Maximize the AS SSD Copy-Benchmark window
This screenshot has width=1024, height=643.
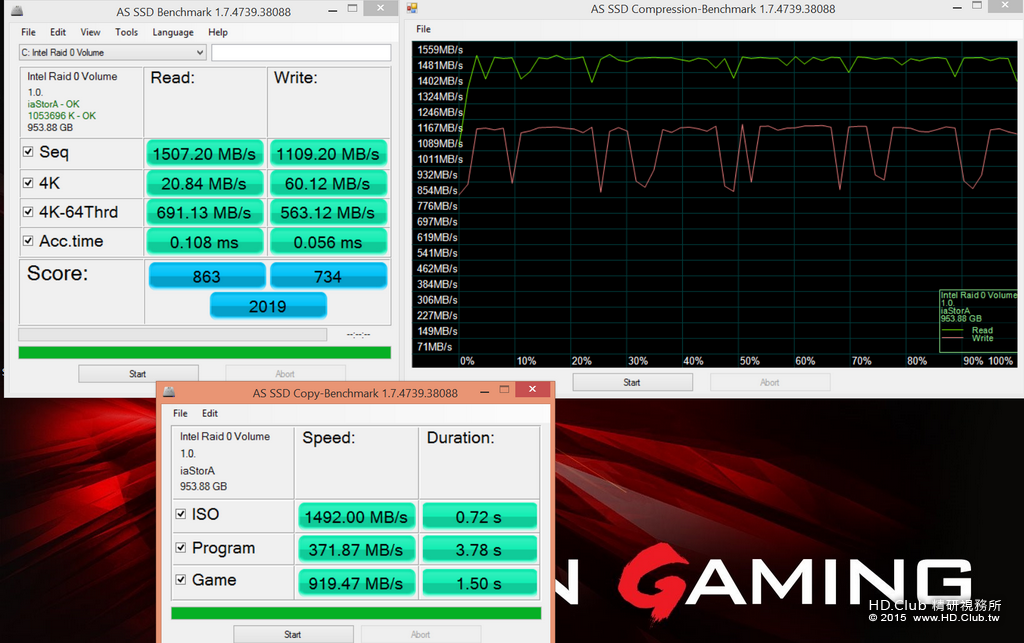click(504, 390)
